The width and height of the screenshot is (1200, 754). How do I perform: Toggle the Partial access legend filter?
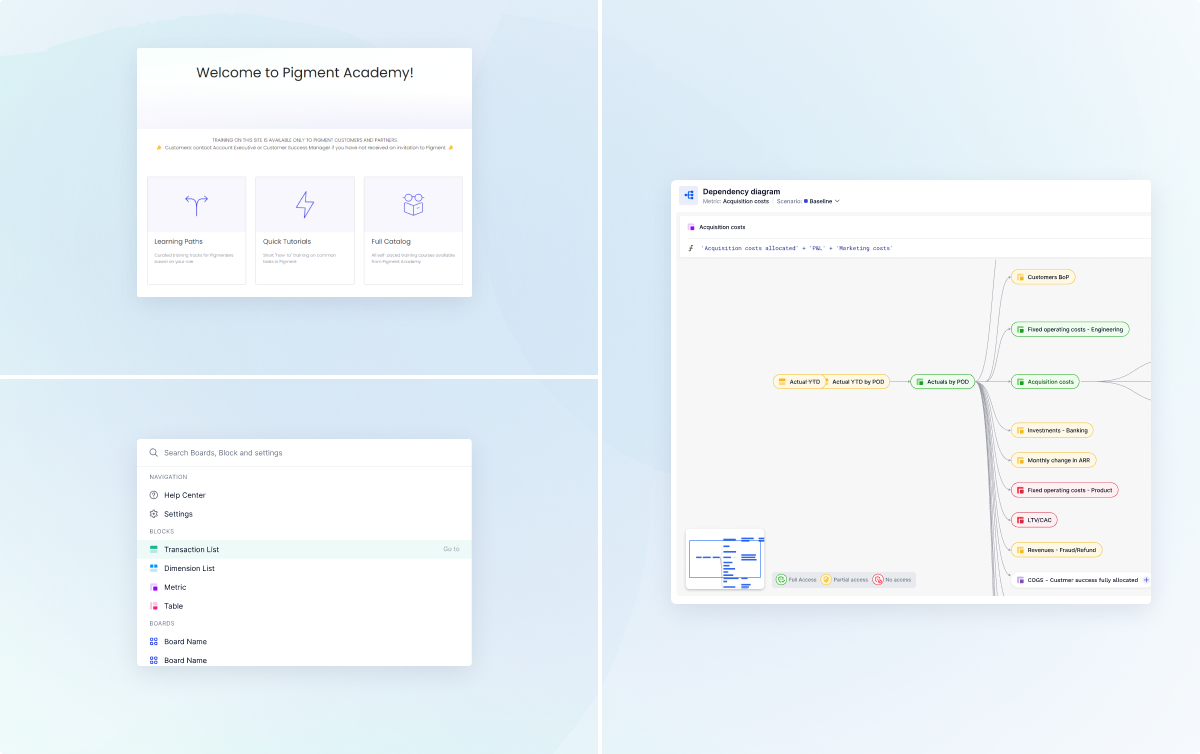[845, 580]
